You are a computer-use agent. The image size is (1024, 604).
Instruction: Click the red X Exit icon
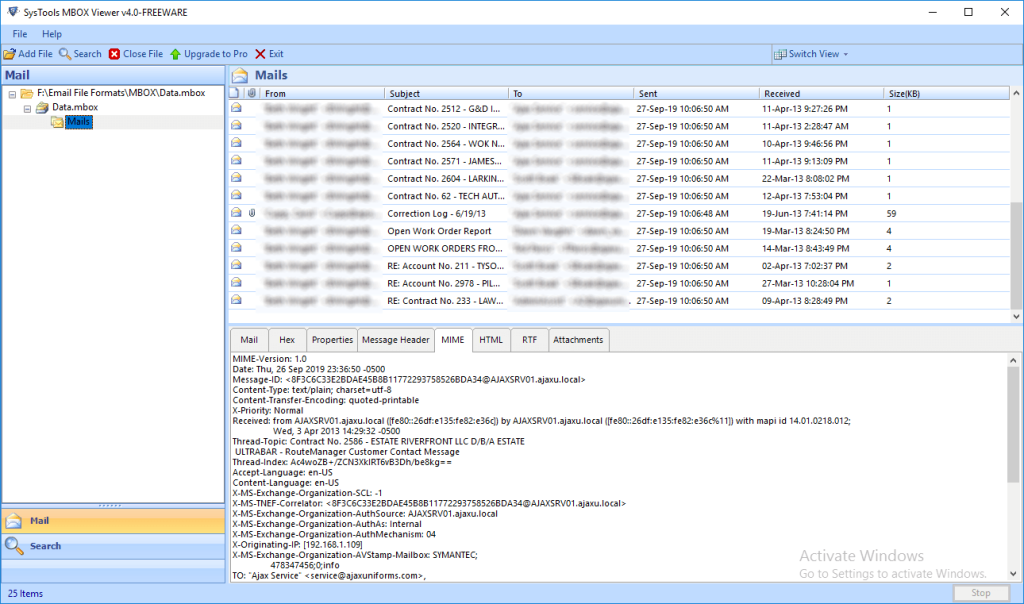[x=260, y=54]
